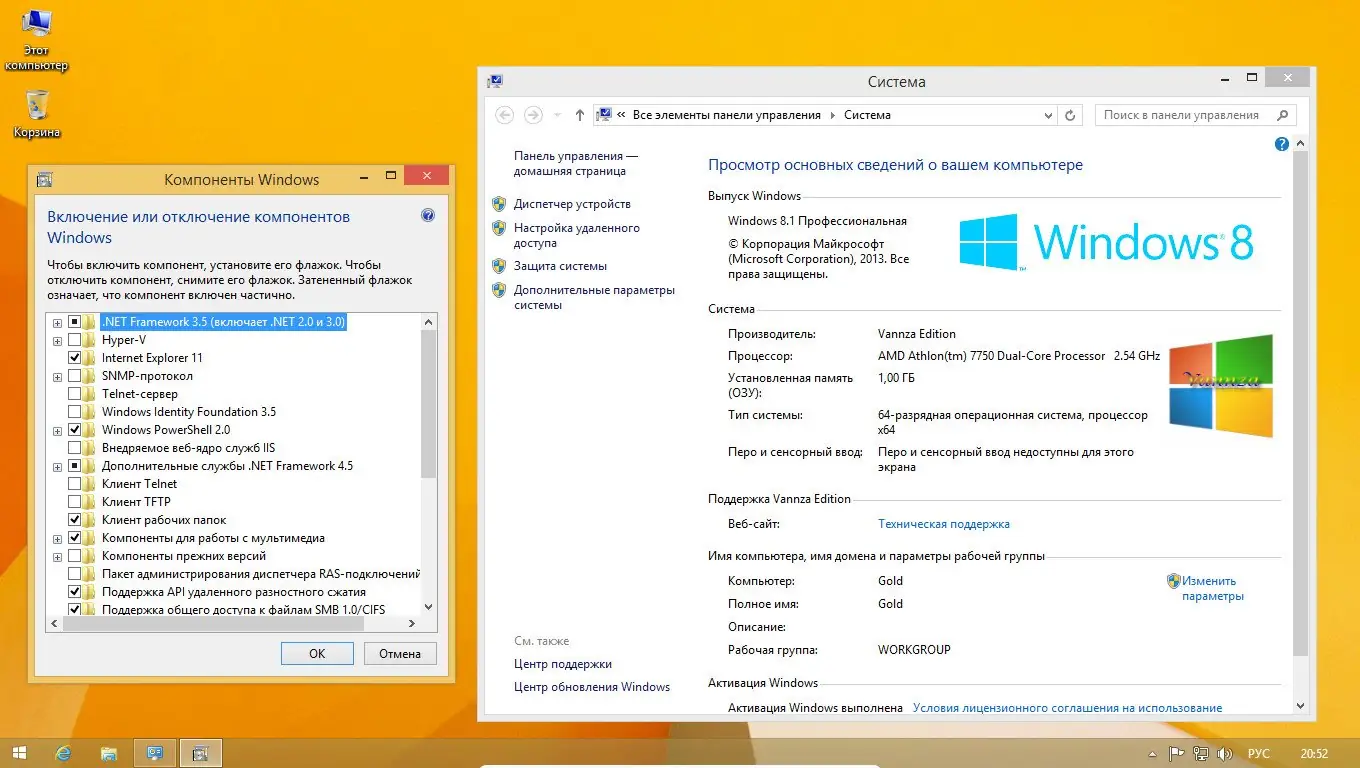Screen dimensions: 1360x768
Task: Open Action Center flag in tray
Action: pyautogui.click(x=1175, y=753)
